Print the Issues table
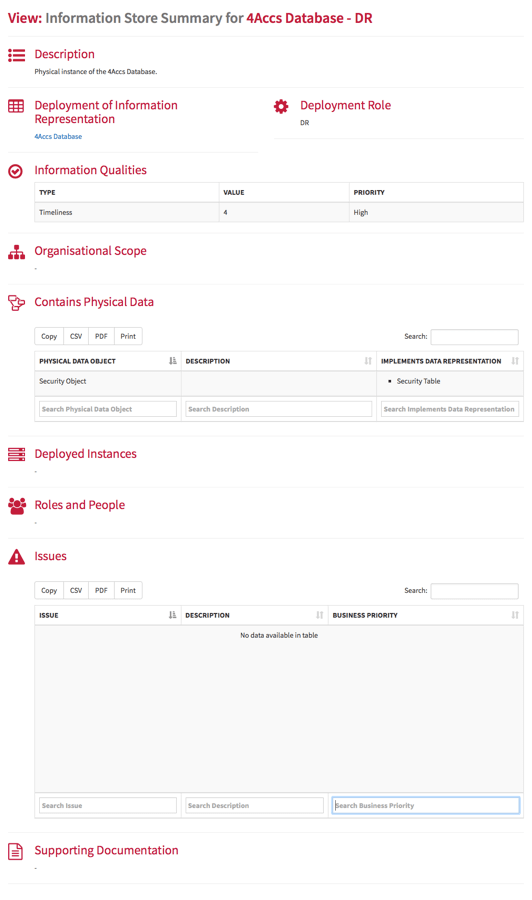The image size is (532, 900). [128, 591]
